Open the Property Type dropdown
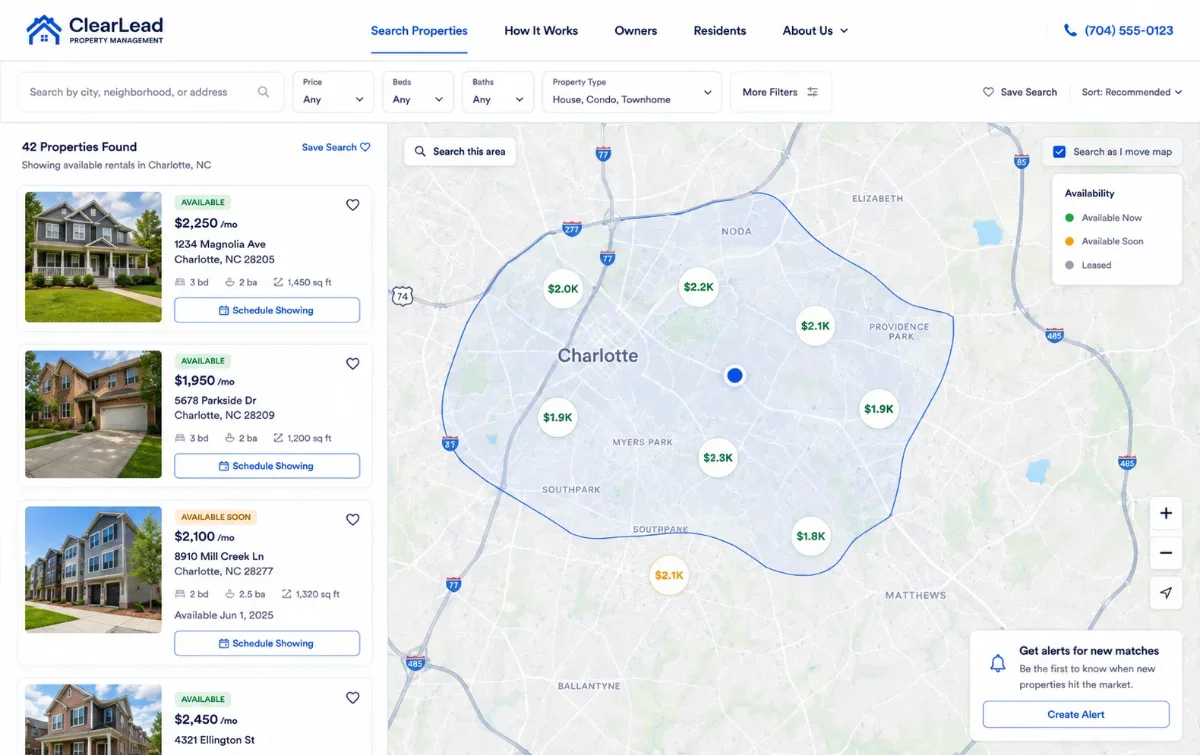Image resolution: width=1200 pixels, height=755 pixels. point(632,92)
